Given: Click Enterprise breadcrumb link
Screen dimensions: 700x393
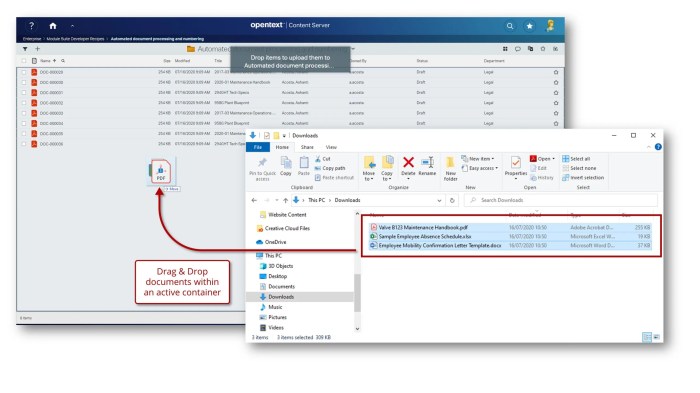Looking at the screenshot, I should pos(32,39).
